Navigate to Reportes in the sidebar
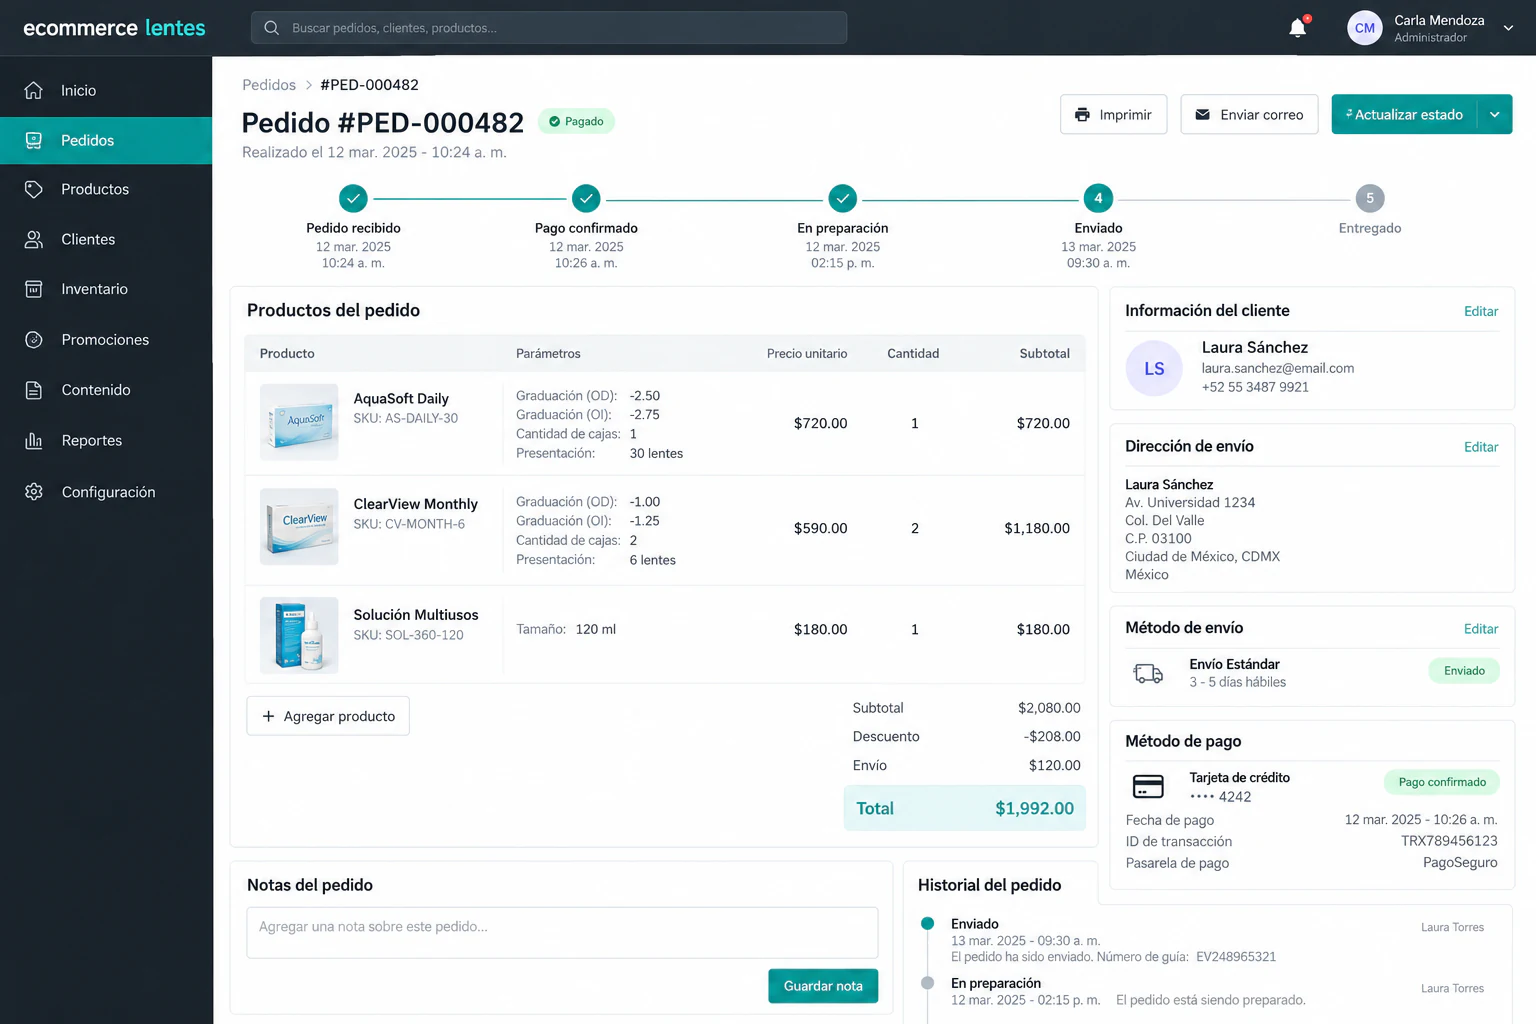 click(x=106, y=440)
